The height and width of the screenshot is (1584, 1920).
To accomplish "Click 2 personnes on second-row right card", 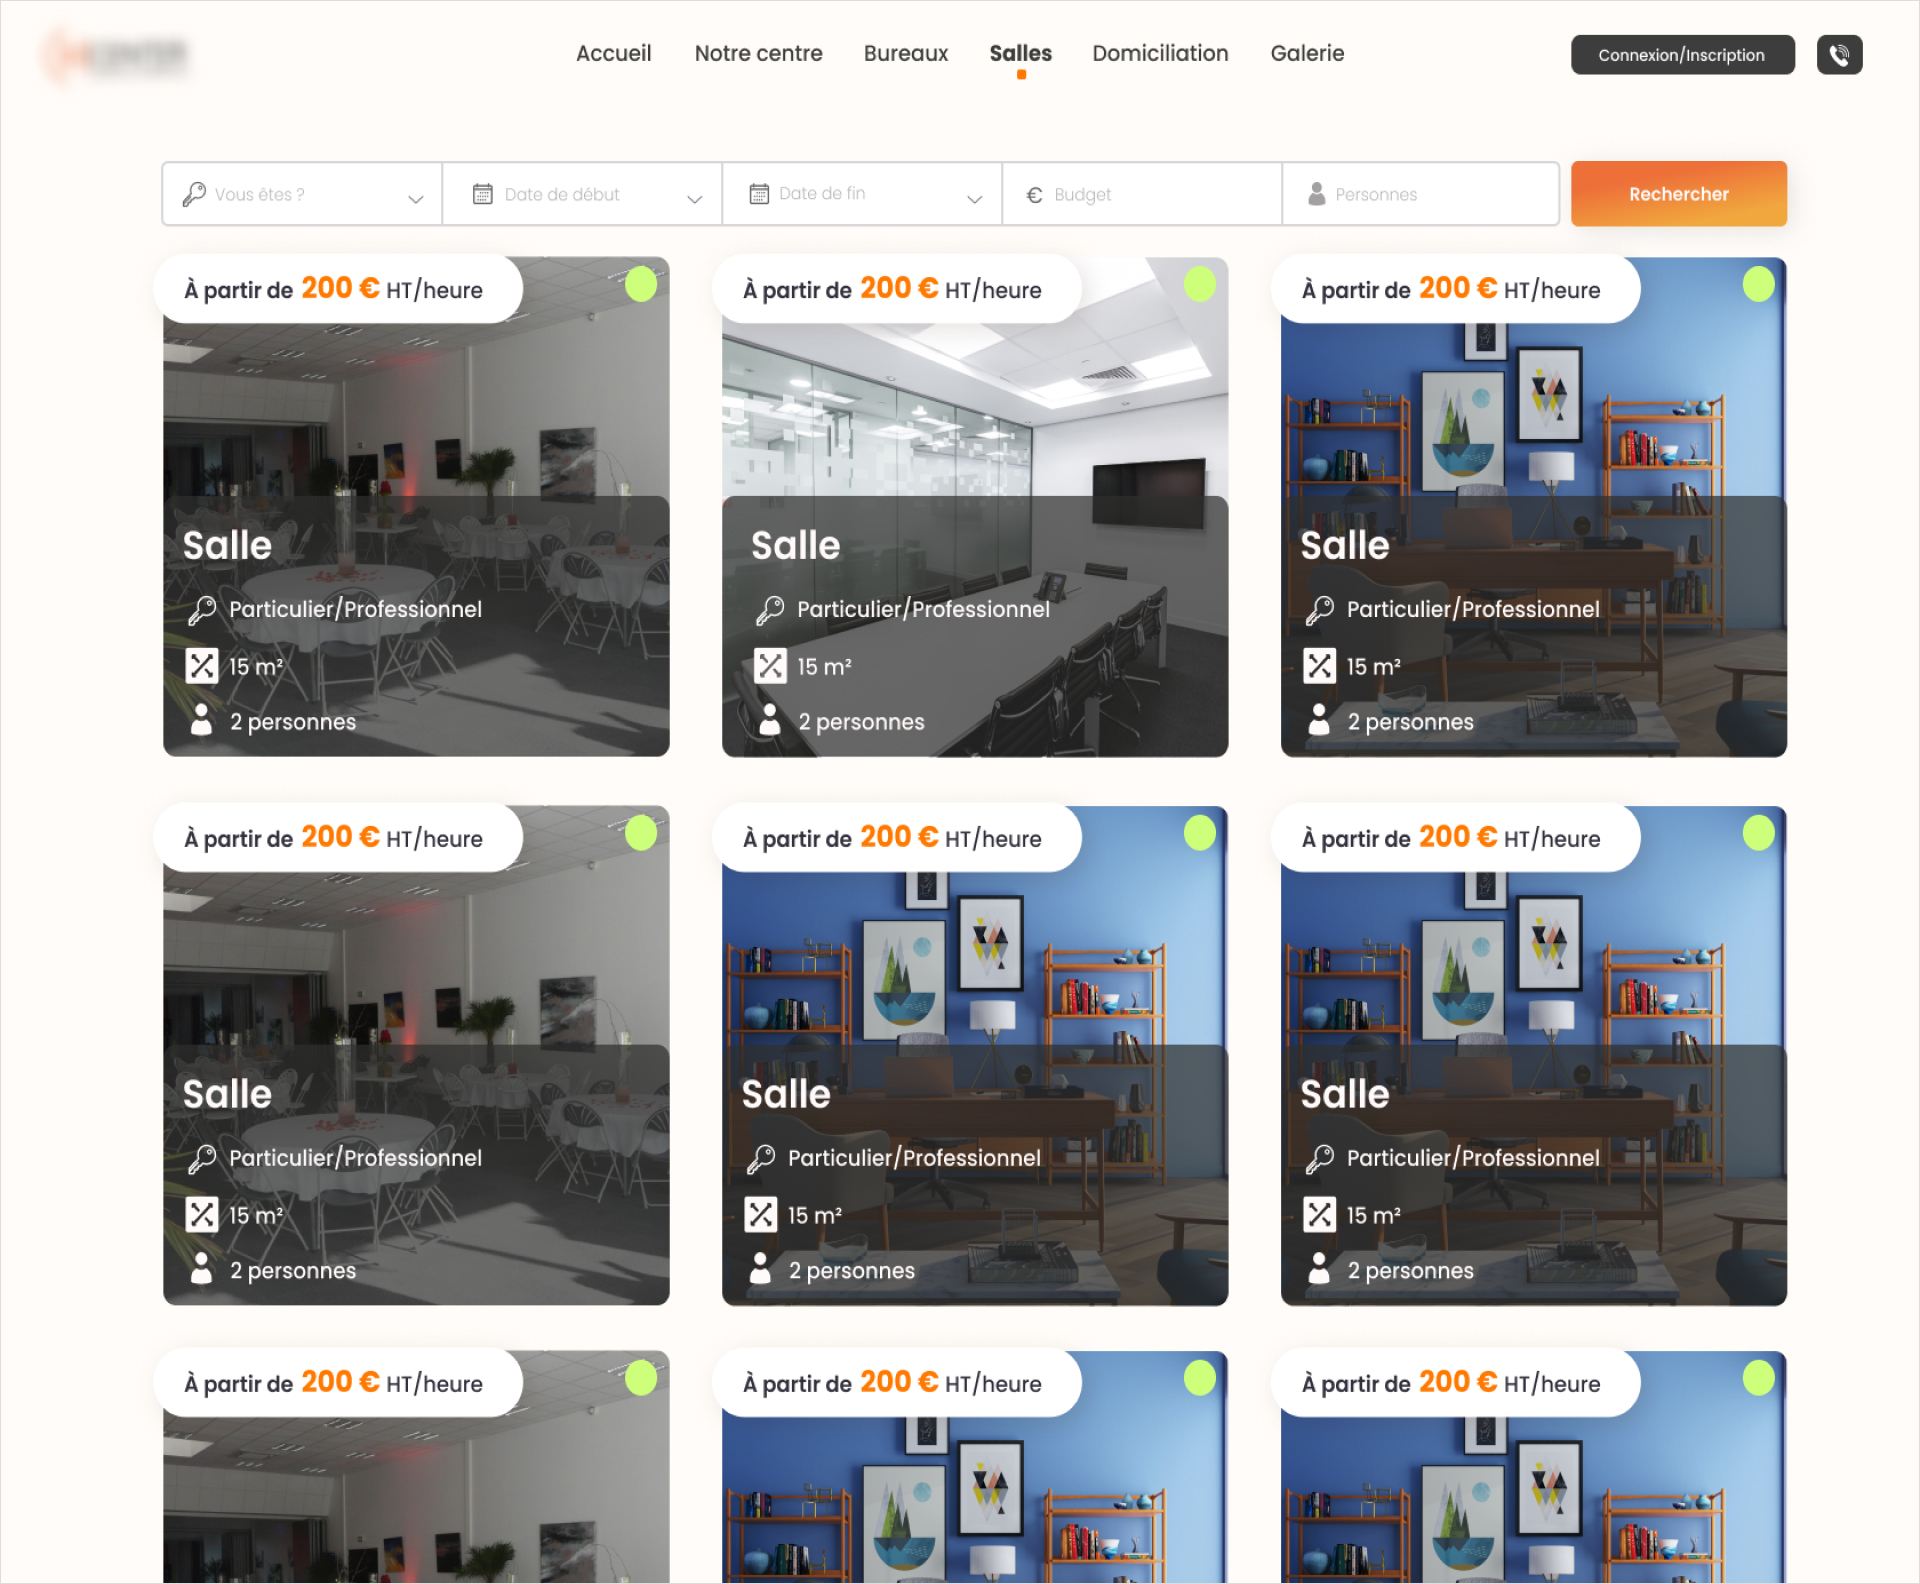I will pyautogui.click(x=1410, y=1270).
